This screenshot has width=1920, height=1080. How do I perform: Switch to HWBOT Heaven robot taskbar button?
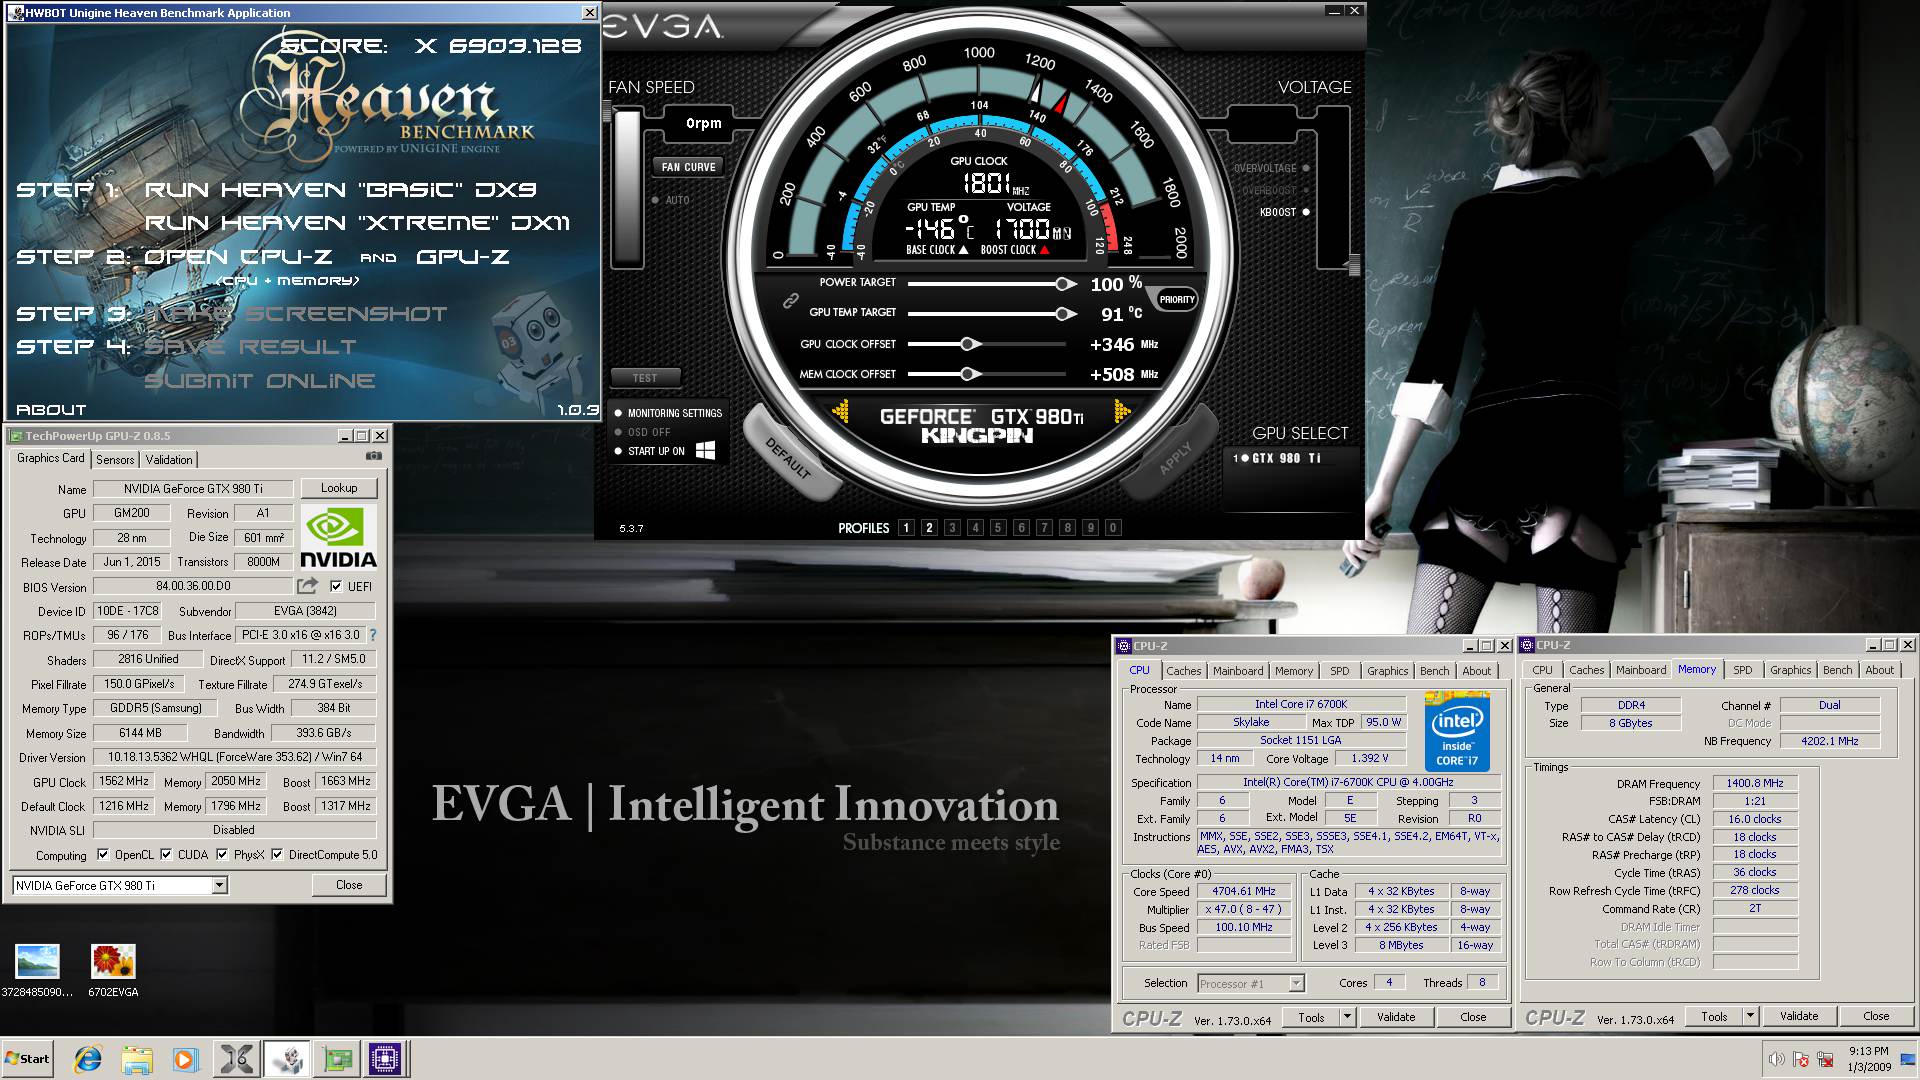click(x=287, y=1059)
